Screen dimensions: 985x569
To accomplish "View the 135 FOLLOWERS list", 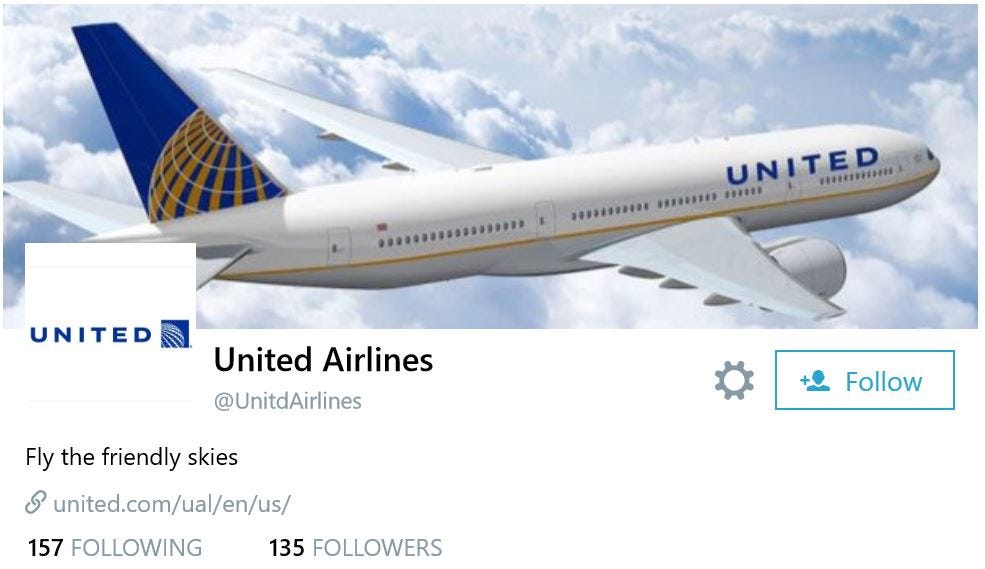I will pyautogui.click(x=356, y=548).
